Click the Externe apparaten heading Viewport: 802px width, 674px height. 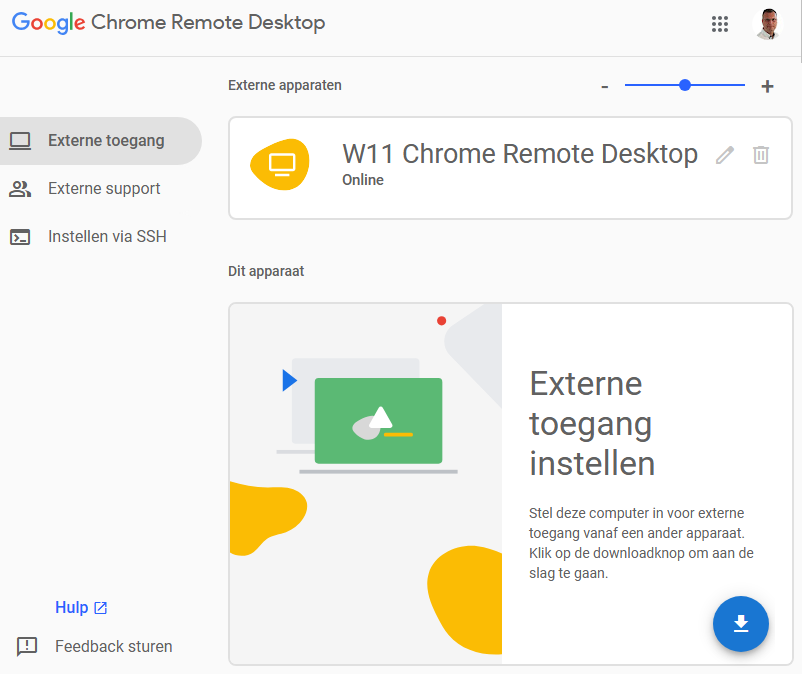click(x=285, y=85)
